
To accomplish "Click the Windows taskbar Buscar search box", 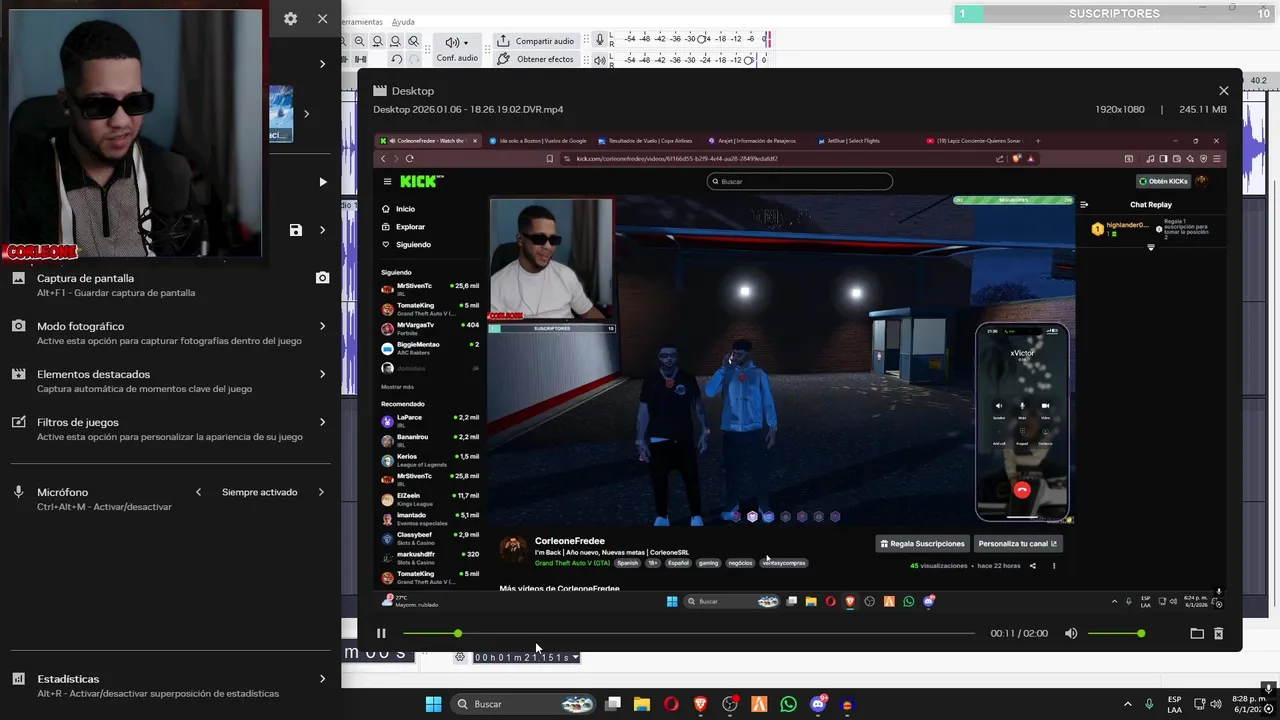I will pyautogui.click(x=525, y=704).
